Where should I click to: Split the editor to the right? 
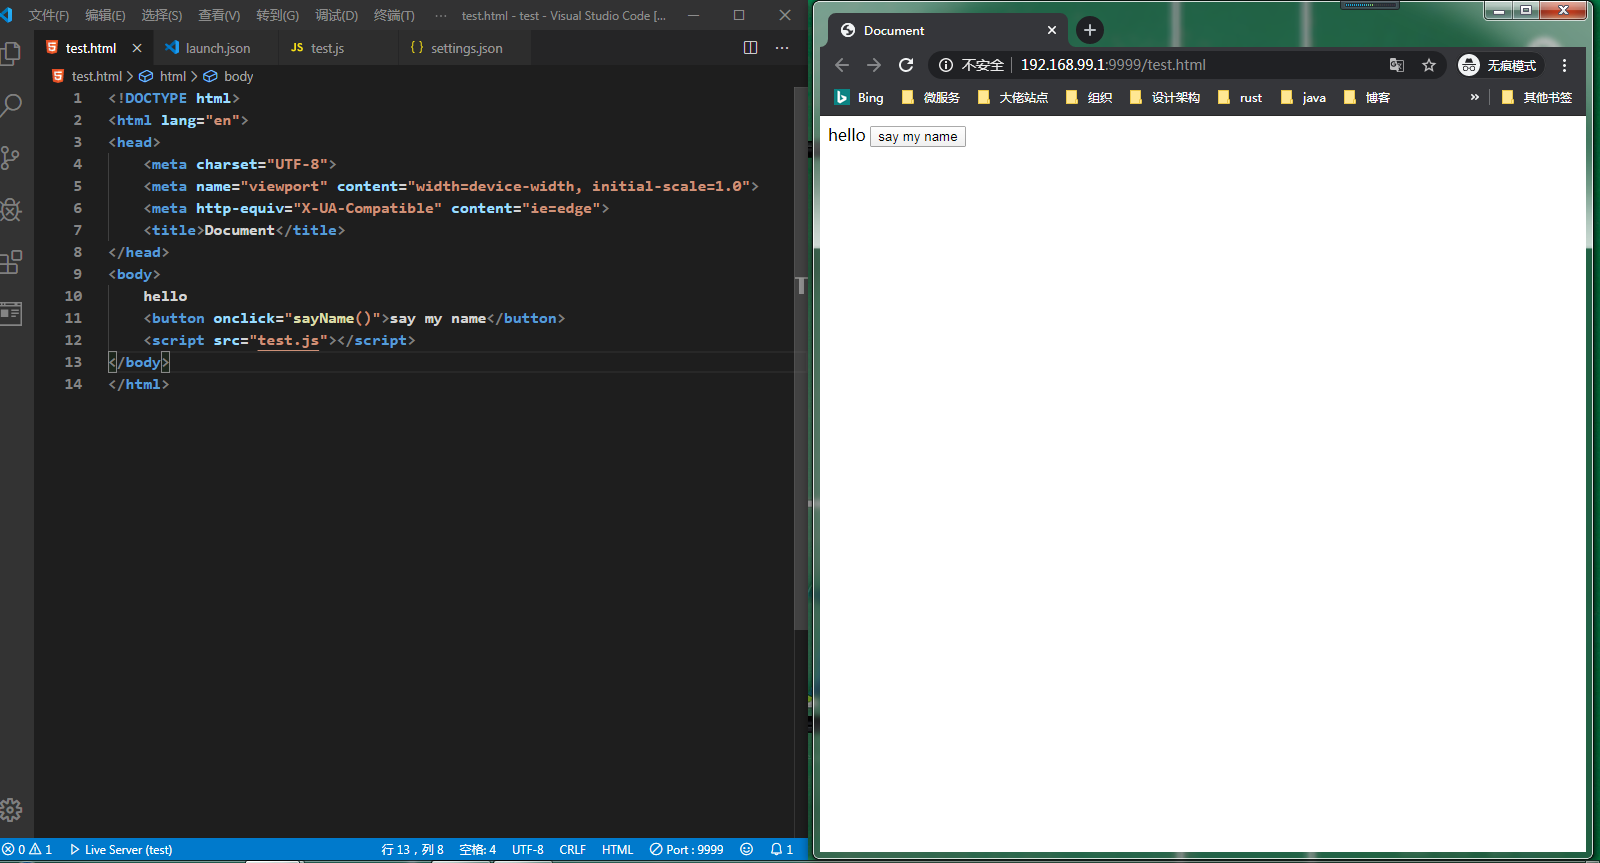coord(750,48)
